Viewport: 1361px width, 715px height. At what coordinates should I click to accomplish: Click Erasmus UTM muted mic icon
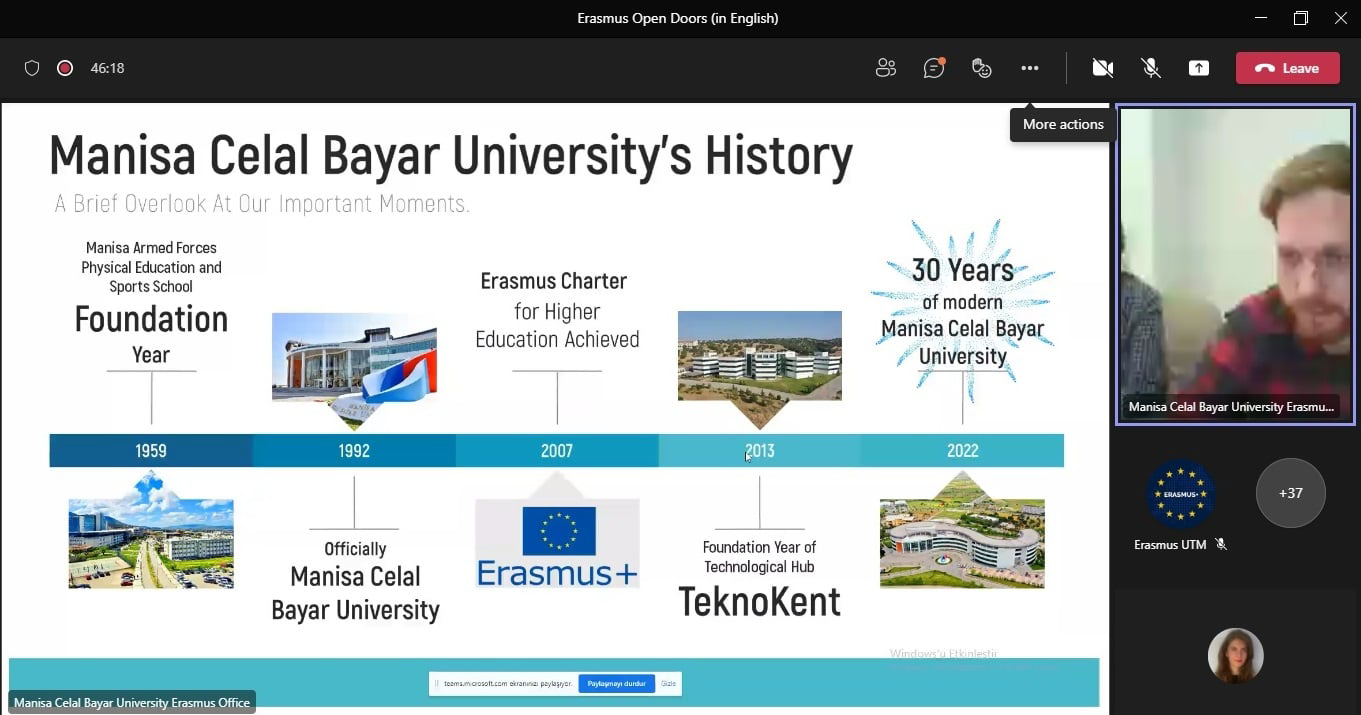point(1221,544)
